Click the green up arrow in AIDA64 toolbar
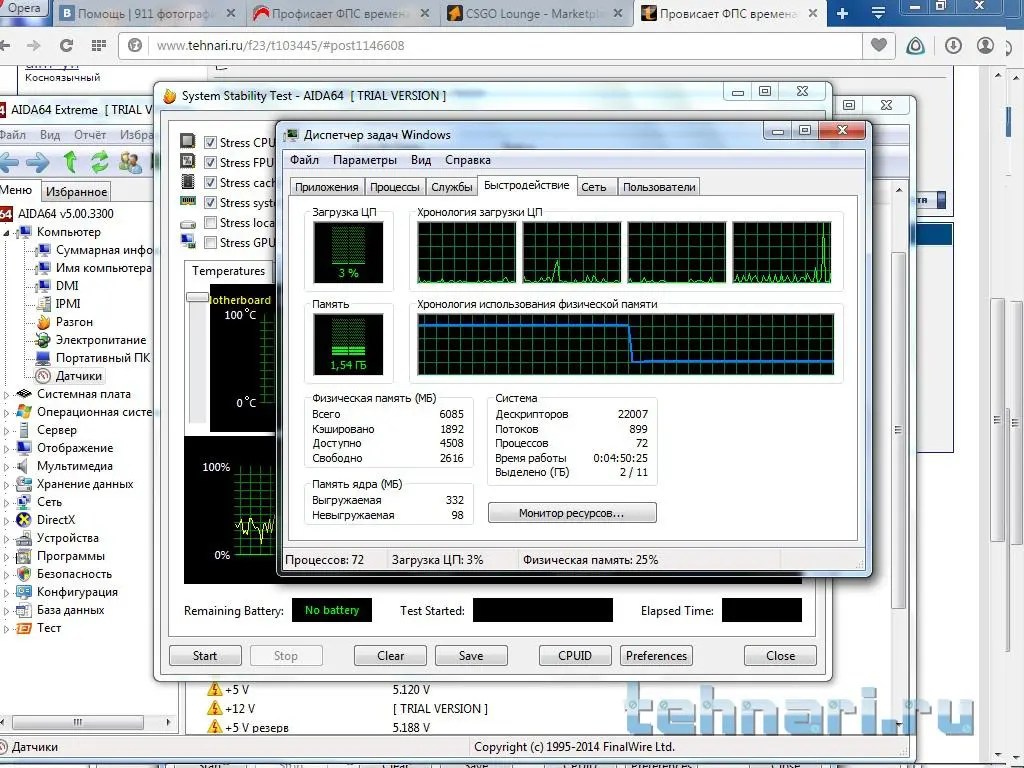1024x768 pixels. click(70, 161)
